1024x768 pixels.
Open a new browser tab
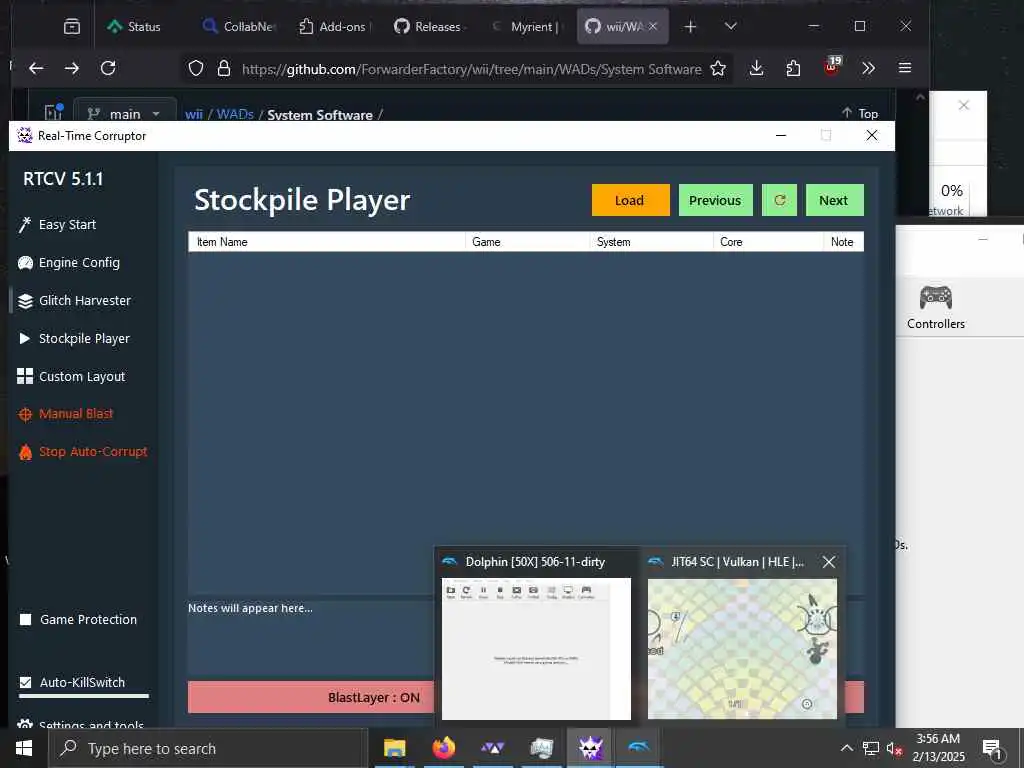pos(690,27)
